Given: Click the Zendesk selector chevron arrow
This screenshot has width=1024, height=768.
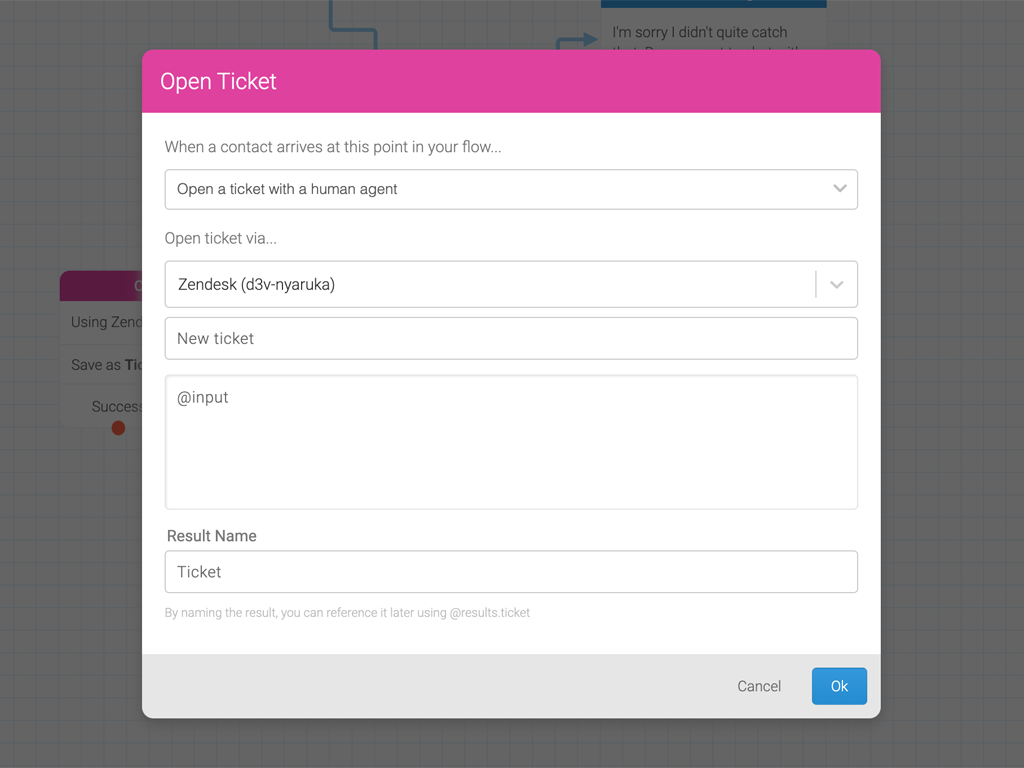Looking at the screenshot, I should pyautogui.click(x=837, y=285).
